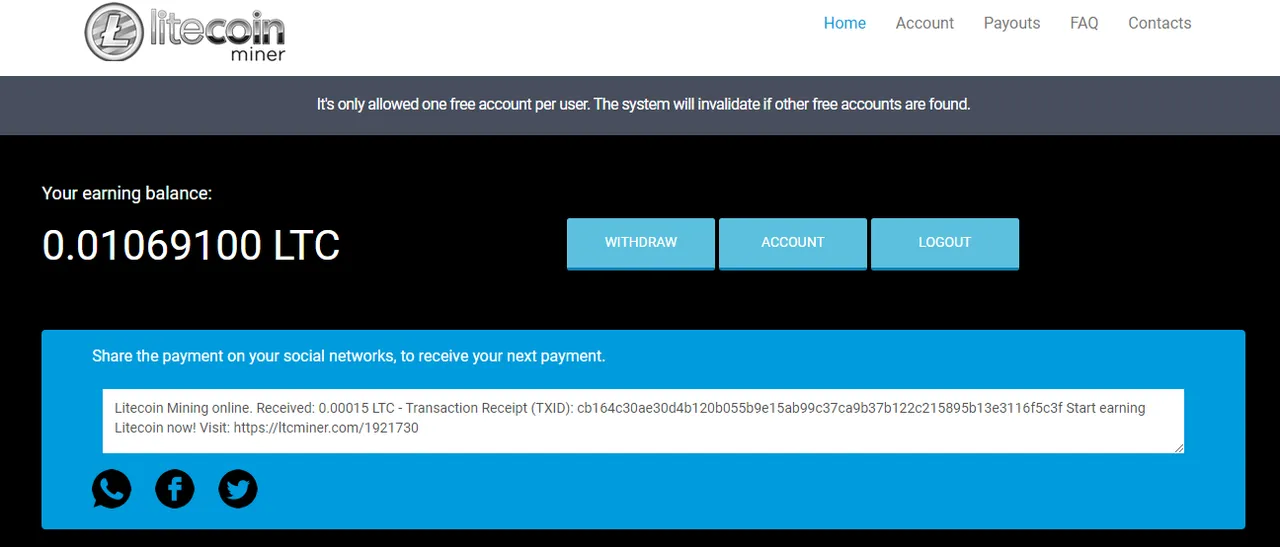The height and width of the screenshot is (547, 1280).
Task: Click the 0.01069100 LTC balance value
Action: (x=191, y=245)
